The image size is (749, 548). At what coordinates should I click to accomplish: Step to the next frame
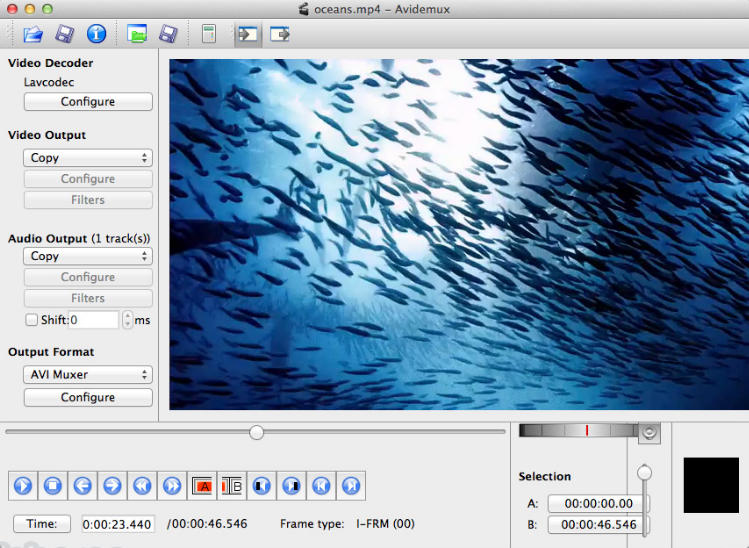[x=112, y=486]
